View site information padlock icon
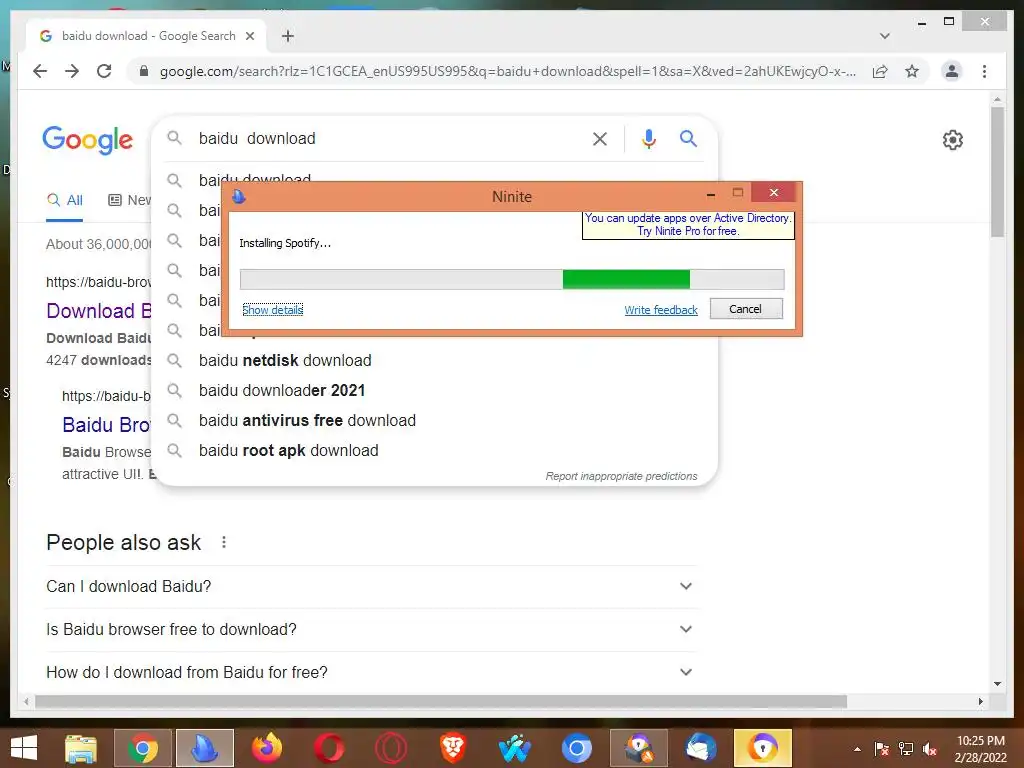 (x=144, y=71)
